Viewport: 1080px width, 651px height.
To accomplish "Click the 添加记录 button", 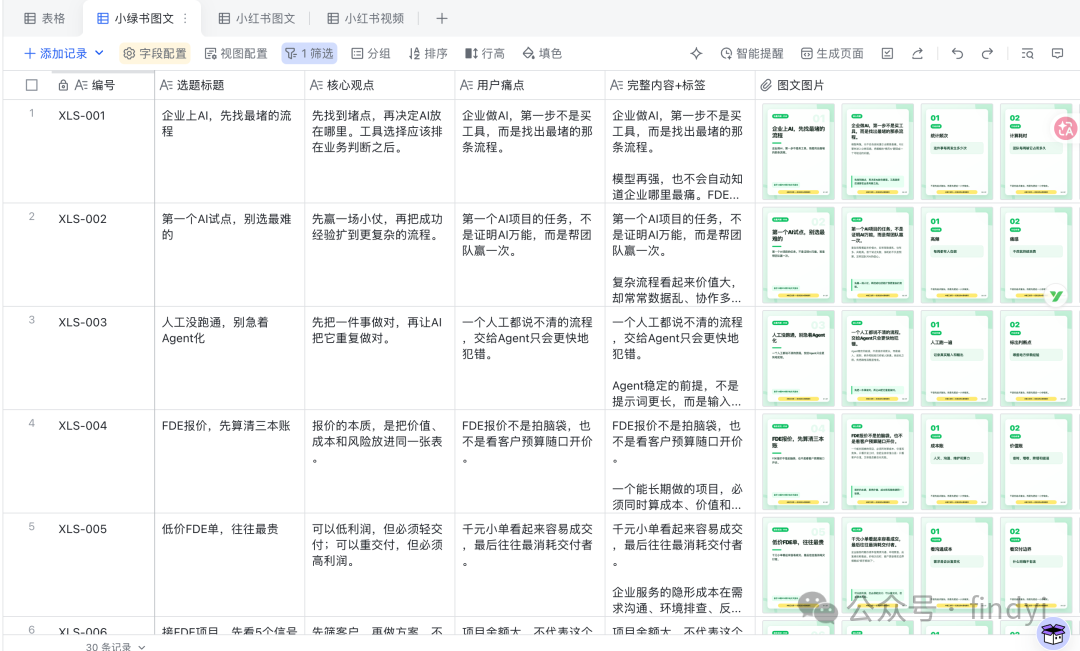I will pyautogui.click(x=56, y=54).
